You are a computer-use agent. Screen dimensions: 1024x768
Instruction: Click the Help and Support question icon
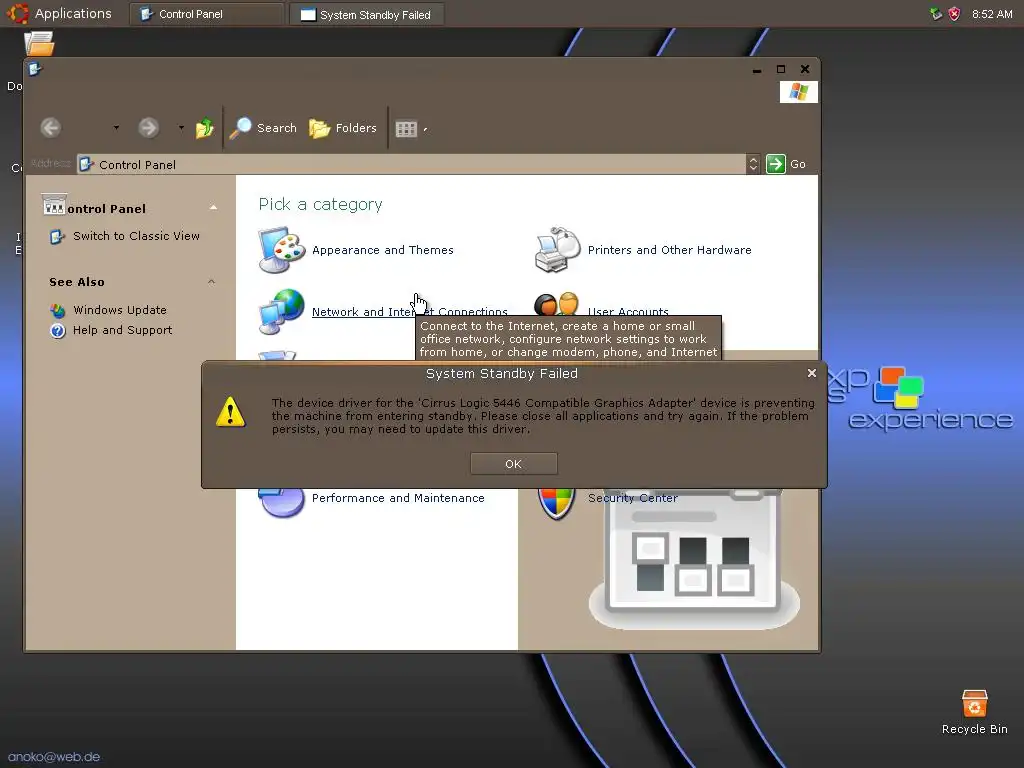(57, 330)
